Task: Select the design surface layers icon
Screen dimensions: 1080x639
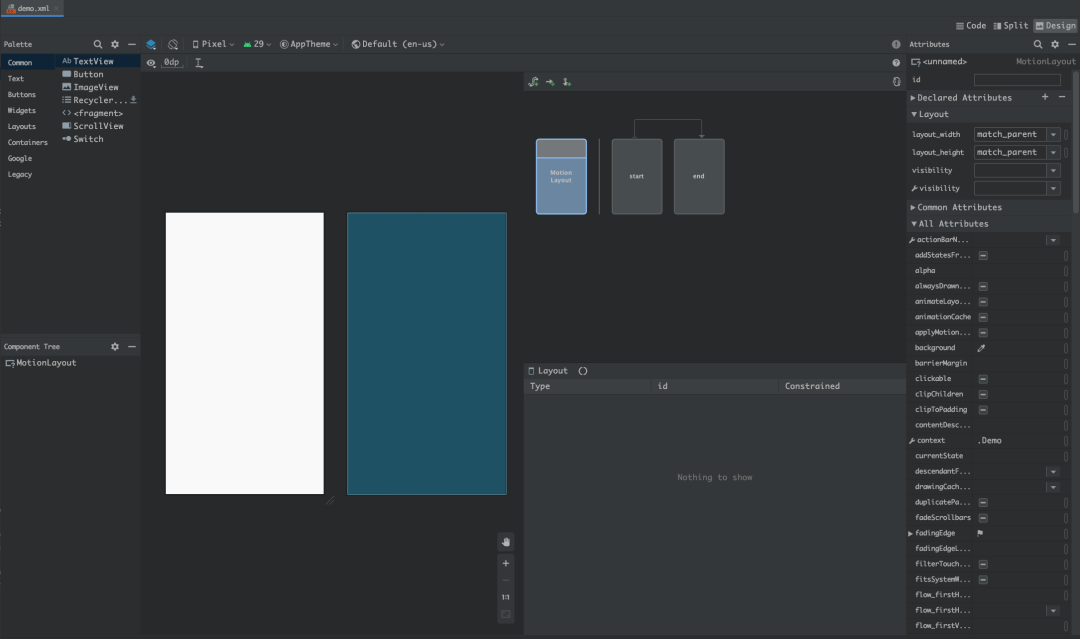Action: 151,44
